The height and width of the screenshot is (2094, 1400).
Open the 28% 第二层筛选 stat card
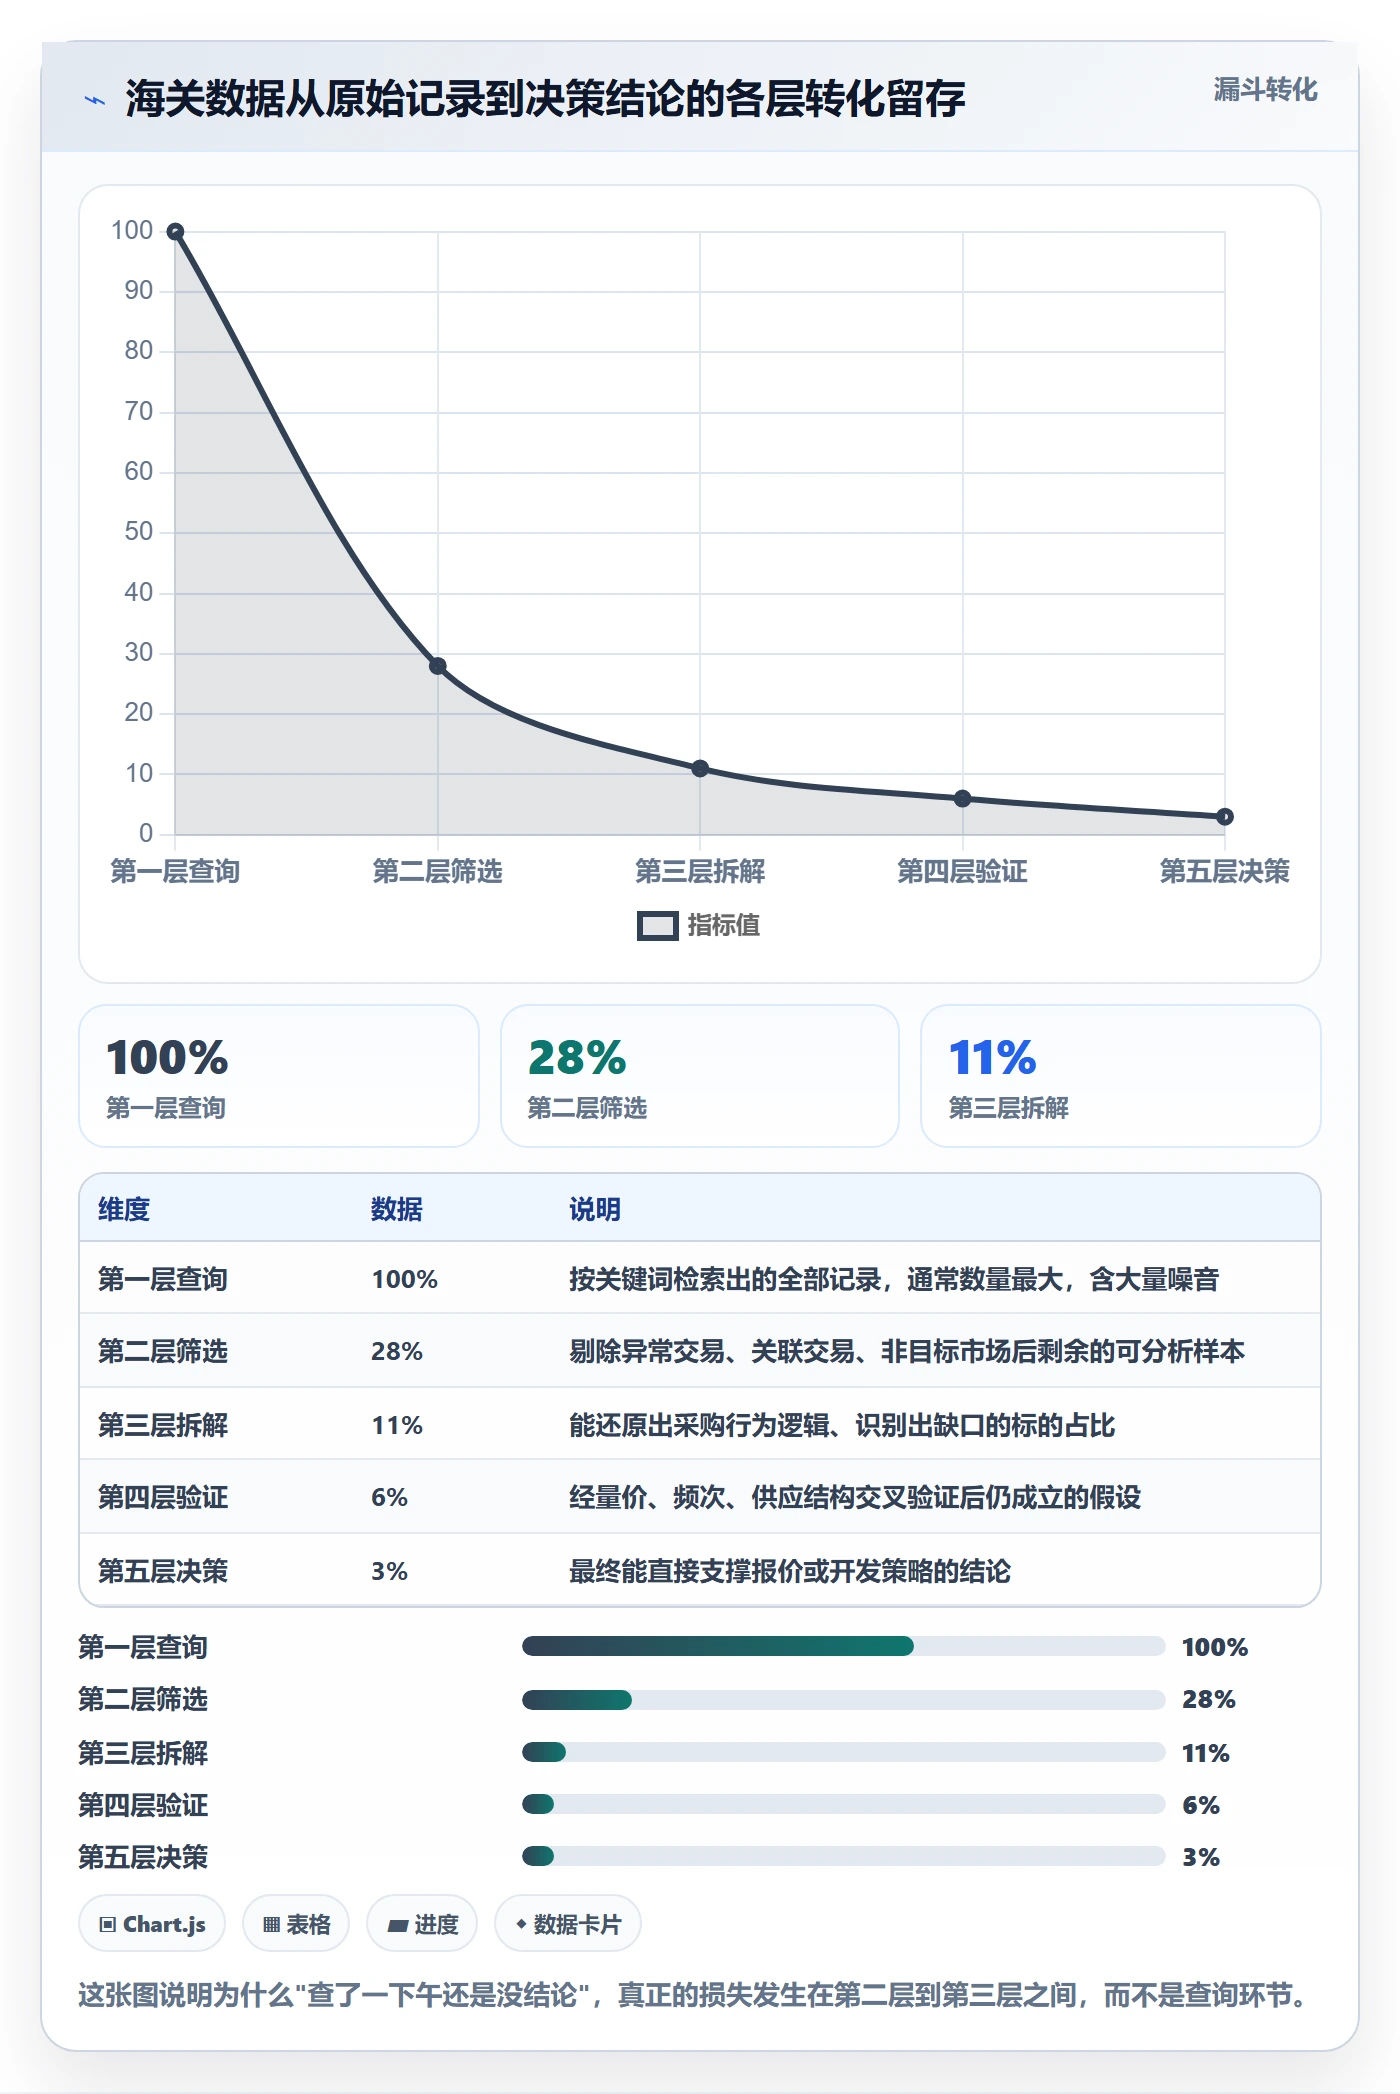[x=700, y=1076]
